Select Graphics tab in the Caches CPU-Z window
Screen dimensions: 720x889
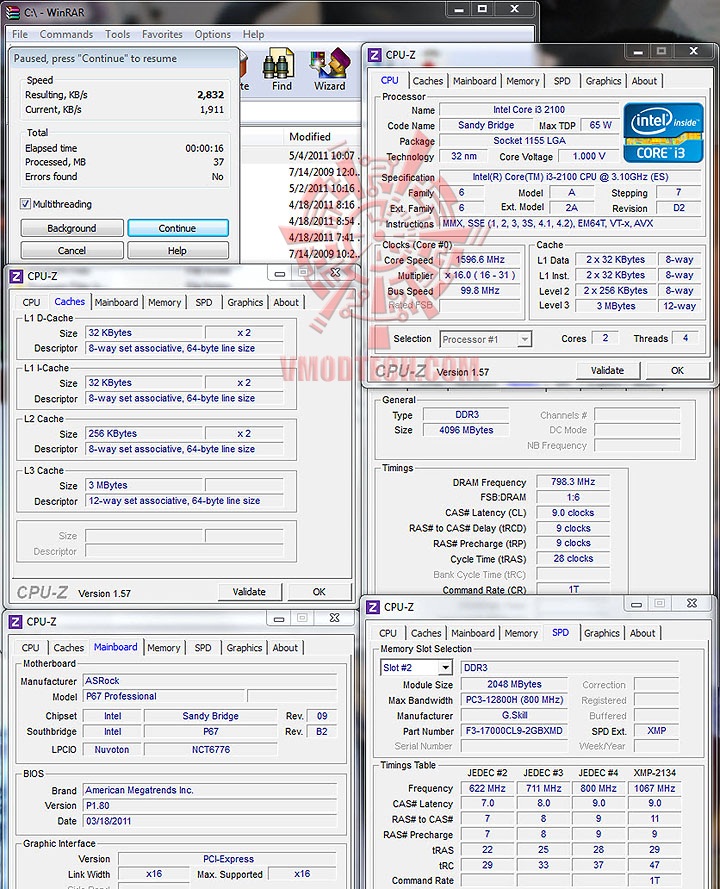click(x=245, y=302)
